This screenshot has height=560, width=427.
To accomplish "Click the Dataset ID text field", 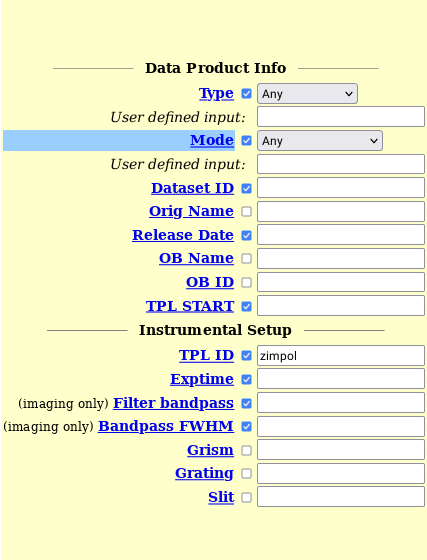I will click(x=341, y=188).
